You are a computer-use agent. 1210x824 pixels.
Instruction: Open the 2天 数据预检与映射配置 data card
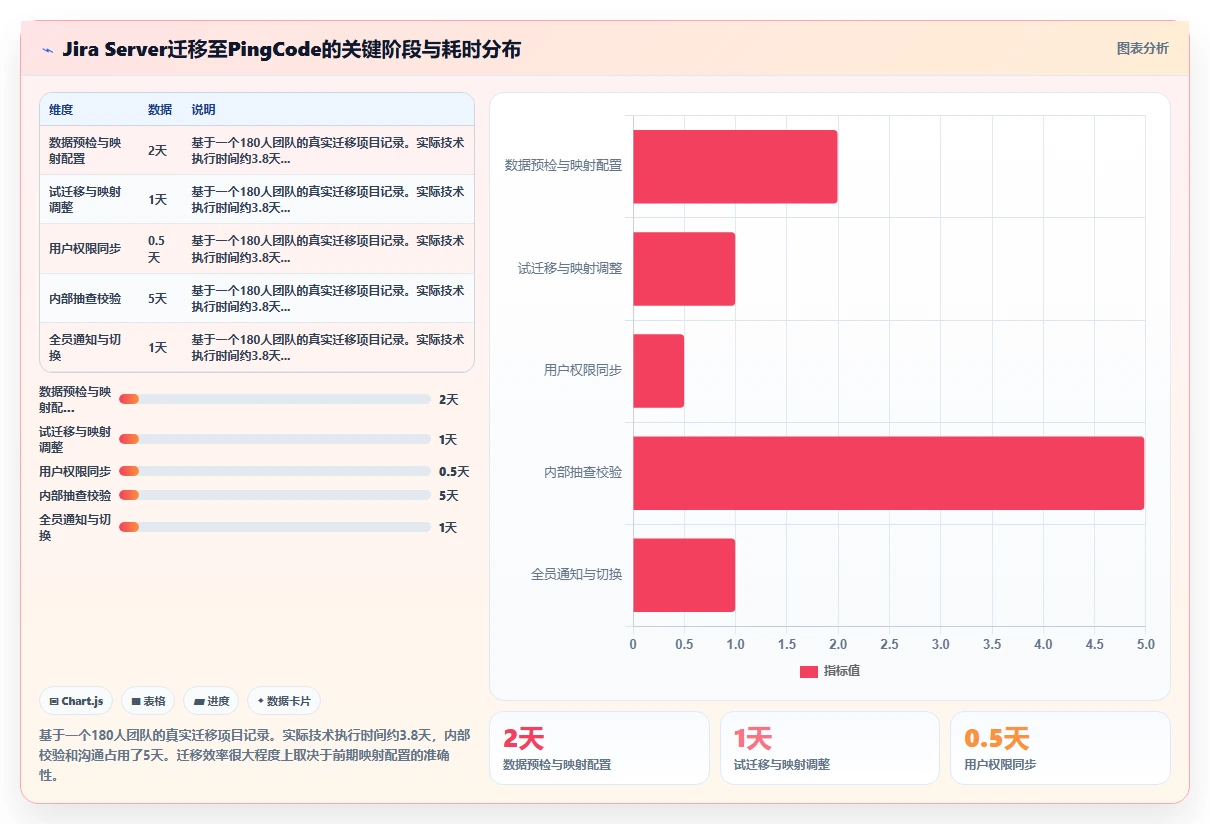[x=599, y=748]
